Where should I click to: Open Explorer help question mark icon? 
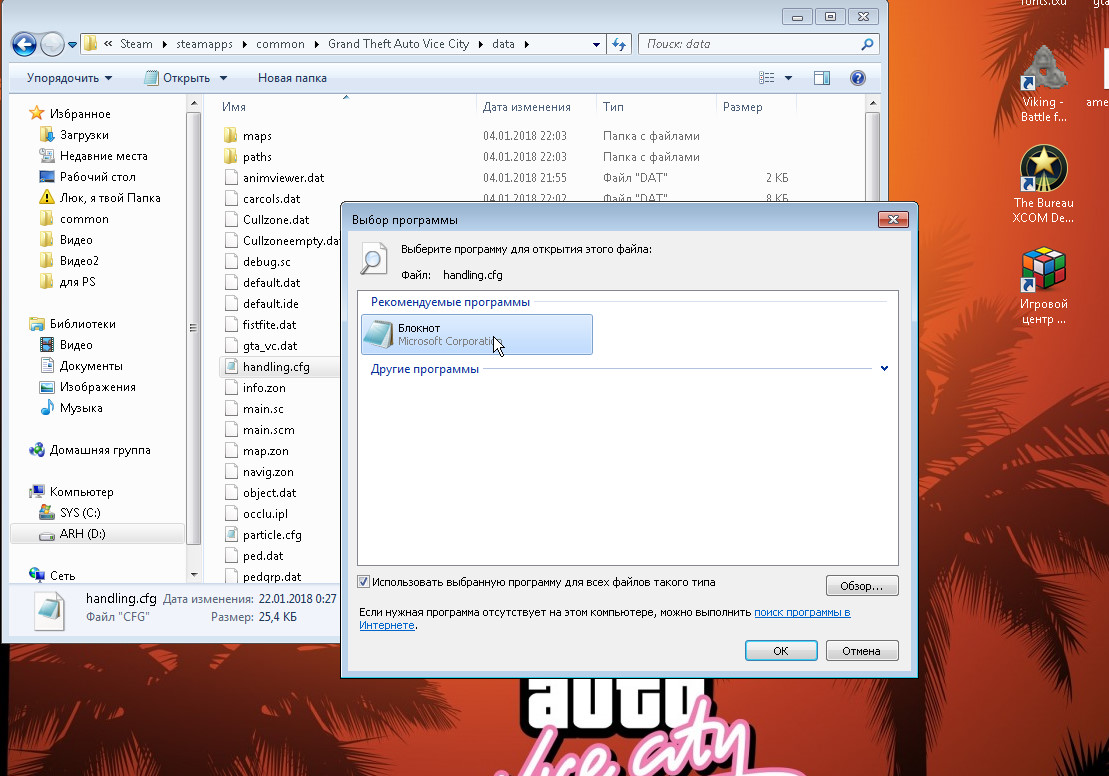(857, 78)
